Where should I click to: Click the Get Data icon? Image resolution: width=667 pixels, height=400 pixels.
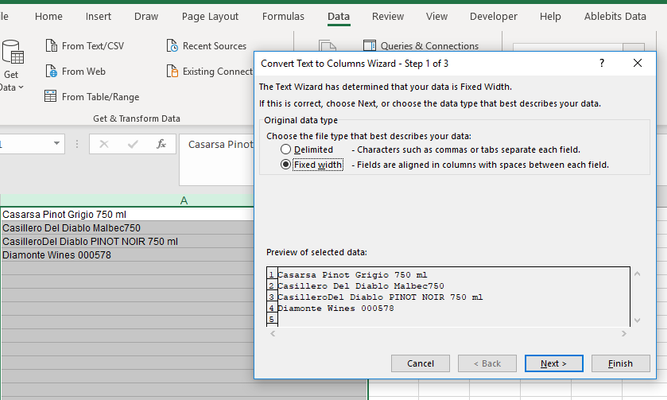13,51
